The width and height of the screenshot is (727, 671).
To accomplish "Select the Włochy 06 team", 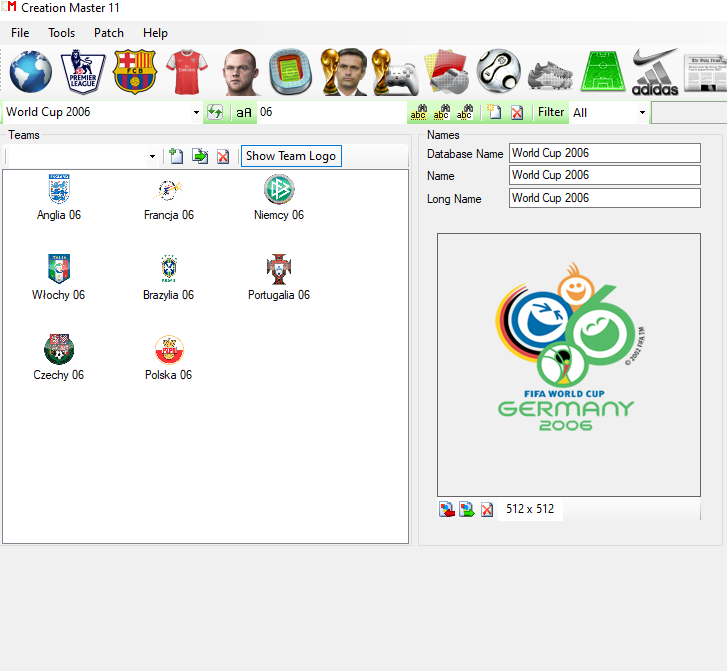I will click(58, 278).
